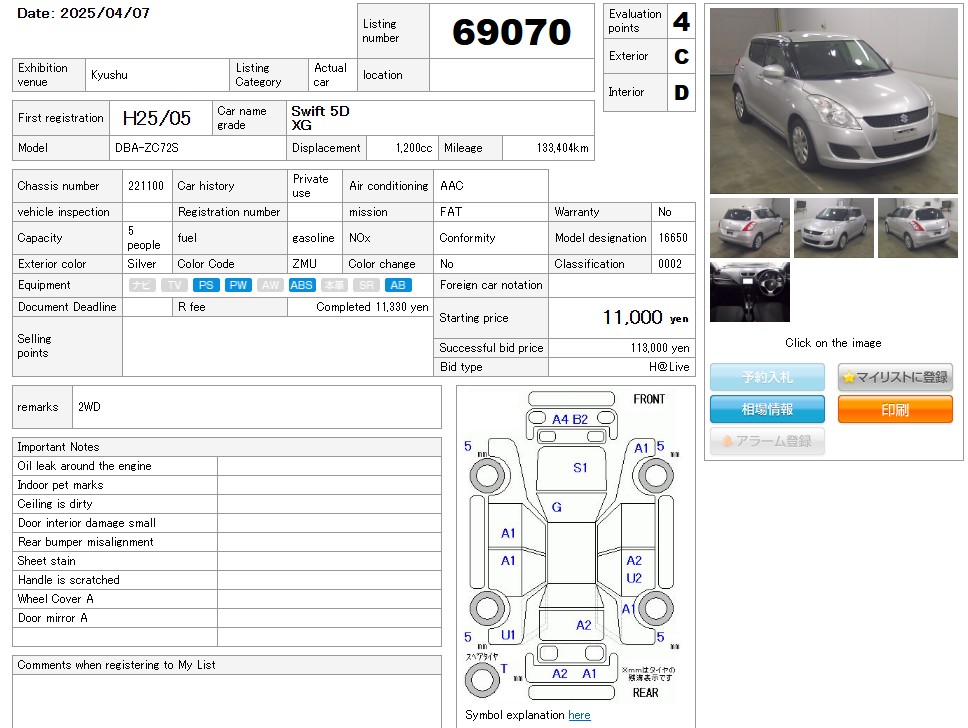The image size is (968, 728).
Task: Click the bid type H@Live
Action: coord(669,367)
